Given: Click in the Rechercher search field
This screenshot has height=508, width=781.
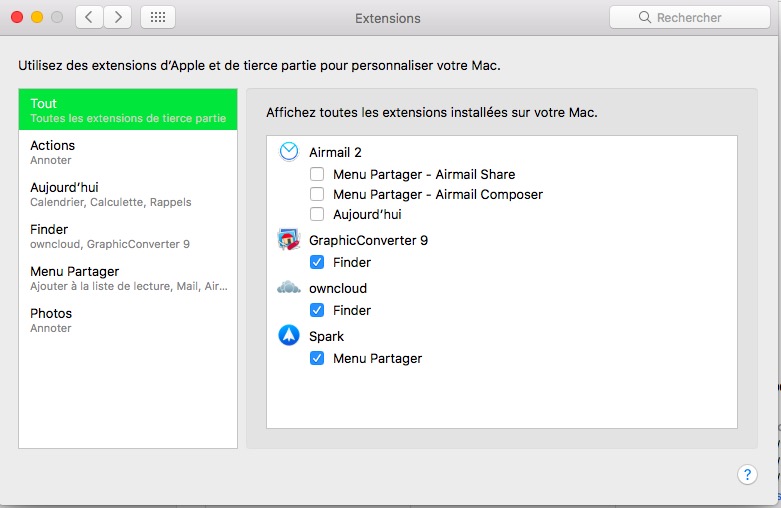Looking at the screenshot, I should [690, 17].
